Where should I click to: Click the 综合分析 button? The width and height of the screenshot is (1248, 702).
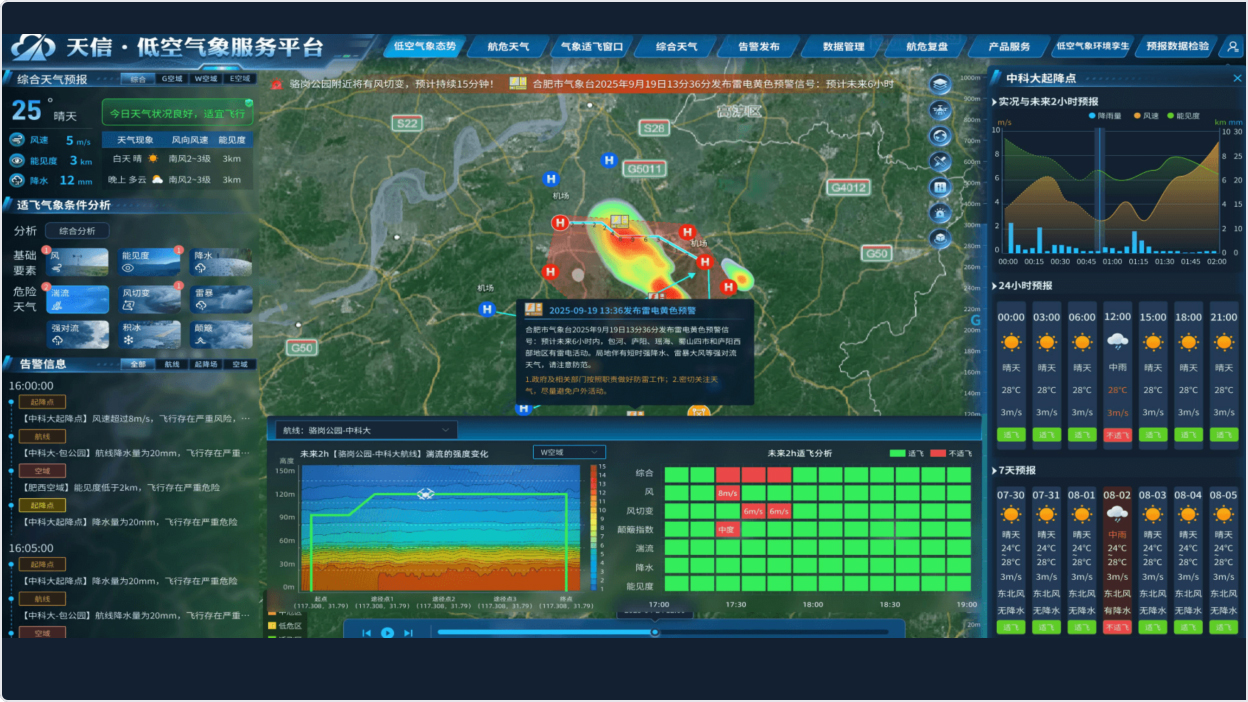click(x=78, y=231)
